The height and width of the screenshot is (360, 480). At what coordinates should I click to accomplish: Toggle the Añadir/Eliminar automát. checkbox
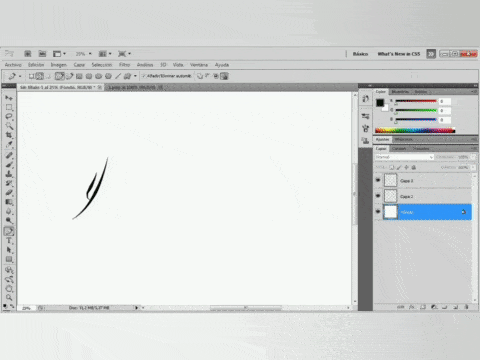[x=144, y=76]
